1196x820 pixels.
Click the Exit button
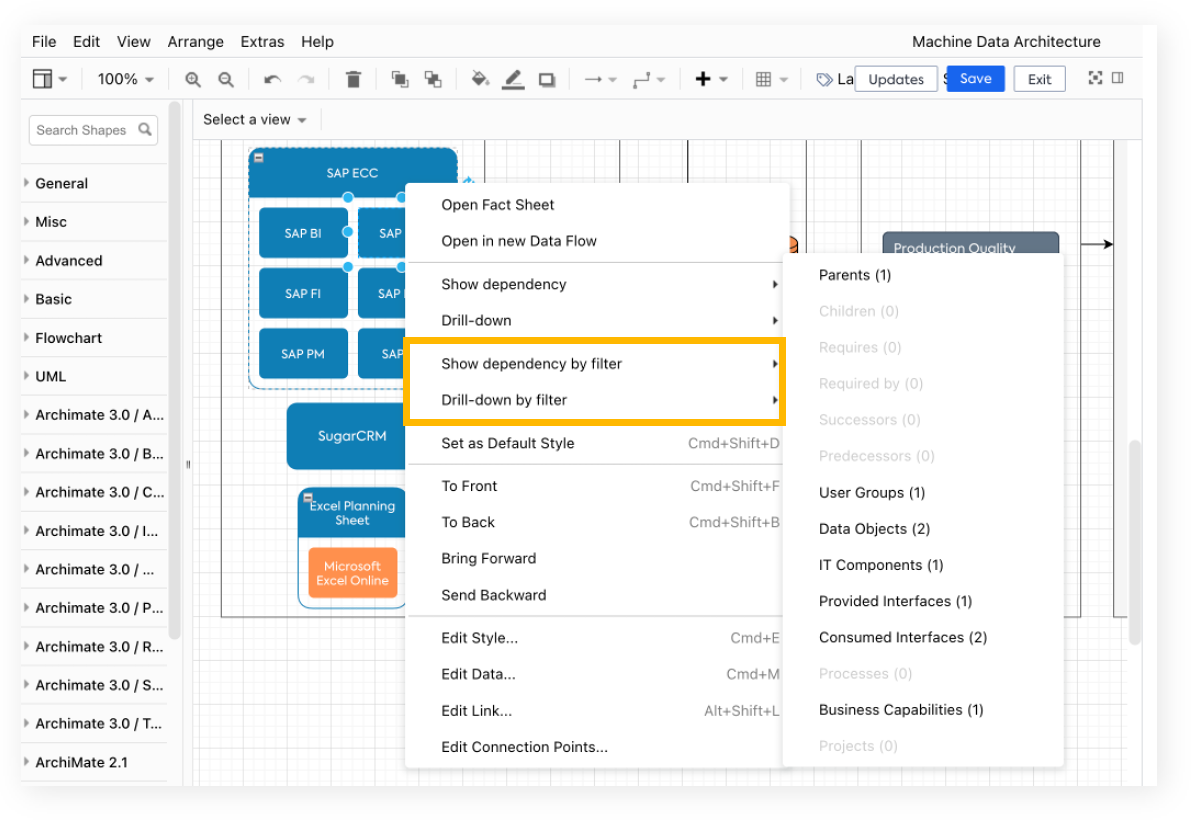(1040, 79)
